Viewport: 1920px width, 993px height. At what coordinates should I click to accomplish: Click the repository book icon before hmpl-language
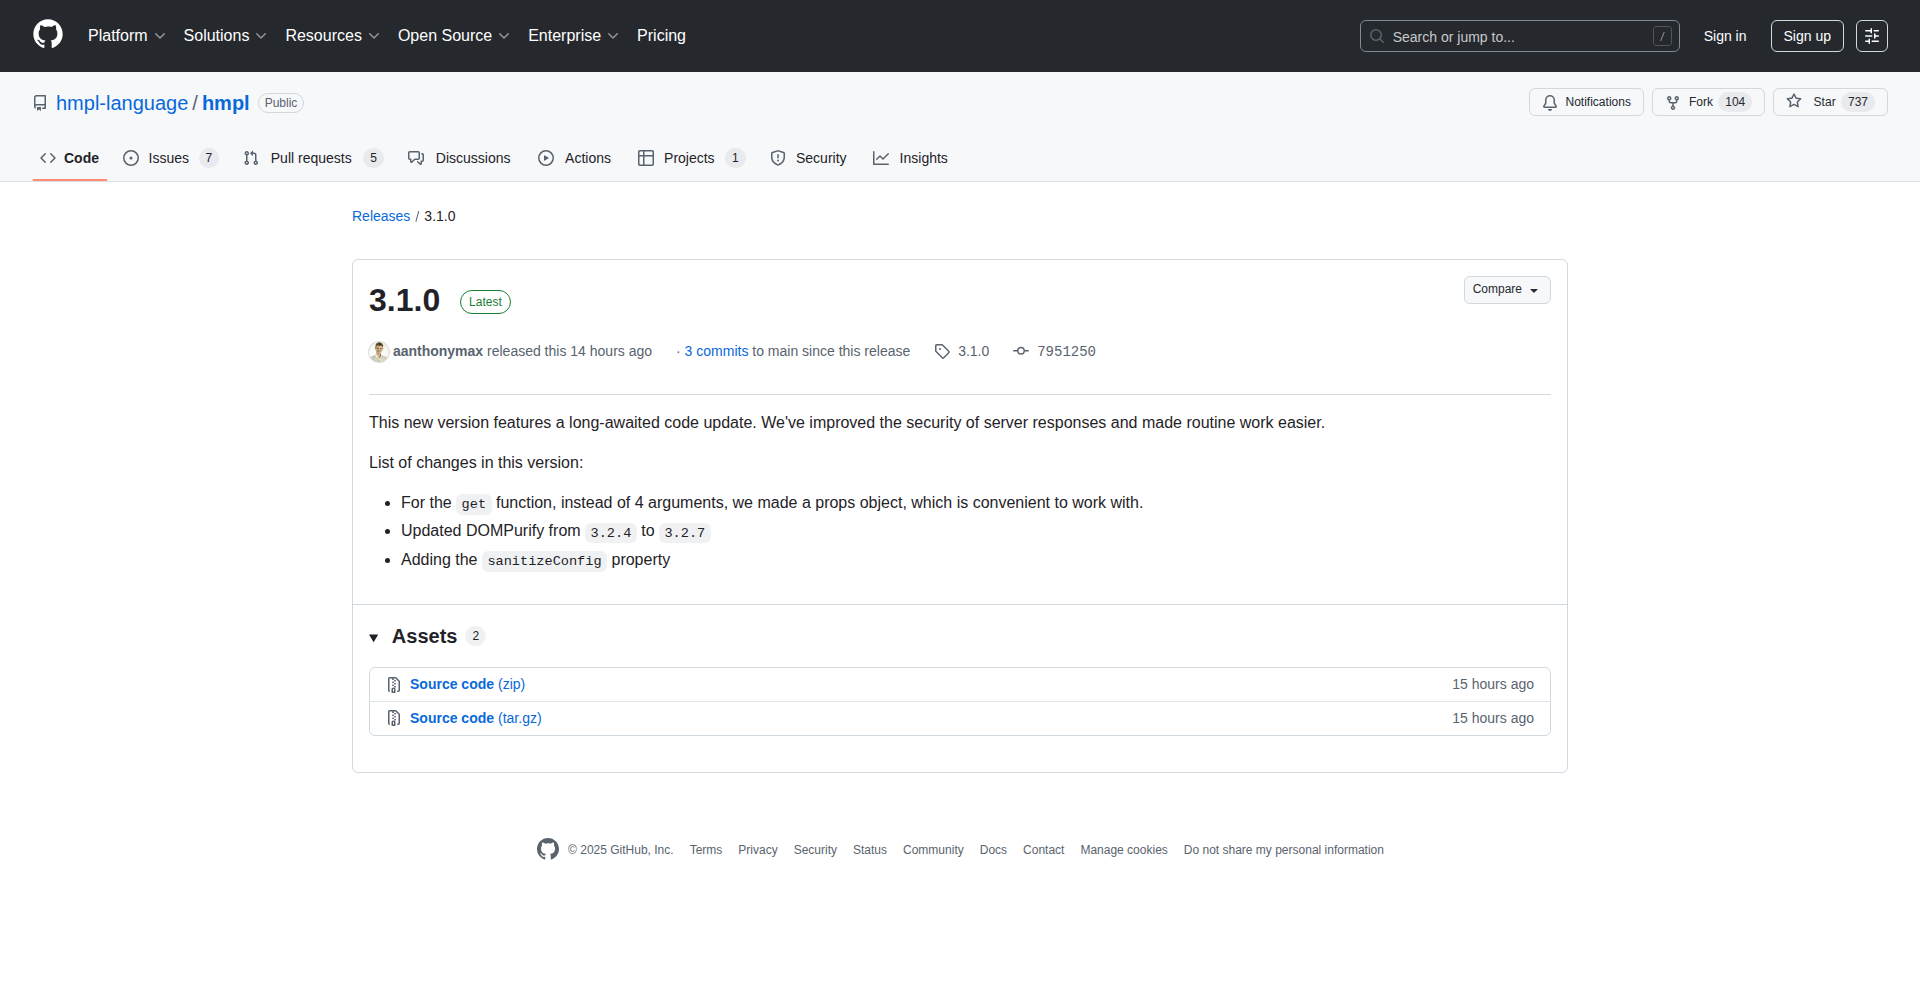tap(40, 102)
